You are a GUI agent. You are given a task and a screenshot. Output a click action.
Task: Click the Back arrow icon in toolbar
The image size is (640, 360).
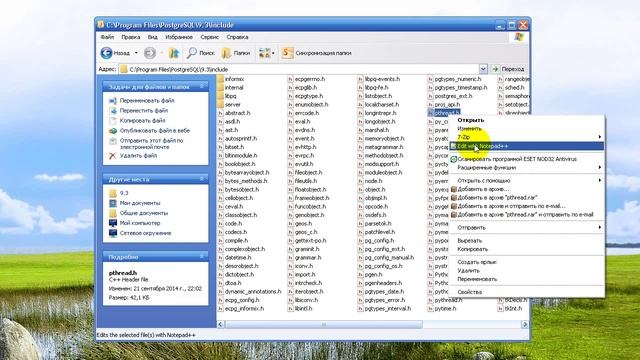click(x=107, y=53)
